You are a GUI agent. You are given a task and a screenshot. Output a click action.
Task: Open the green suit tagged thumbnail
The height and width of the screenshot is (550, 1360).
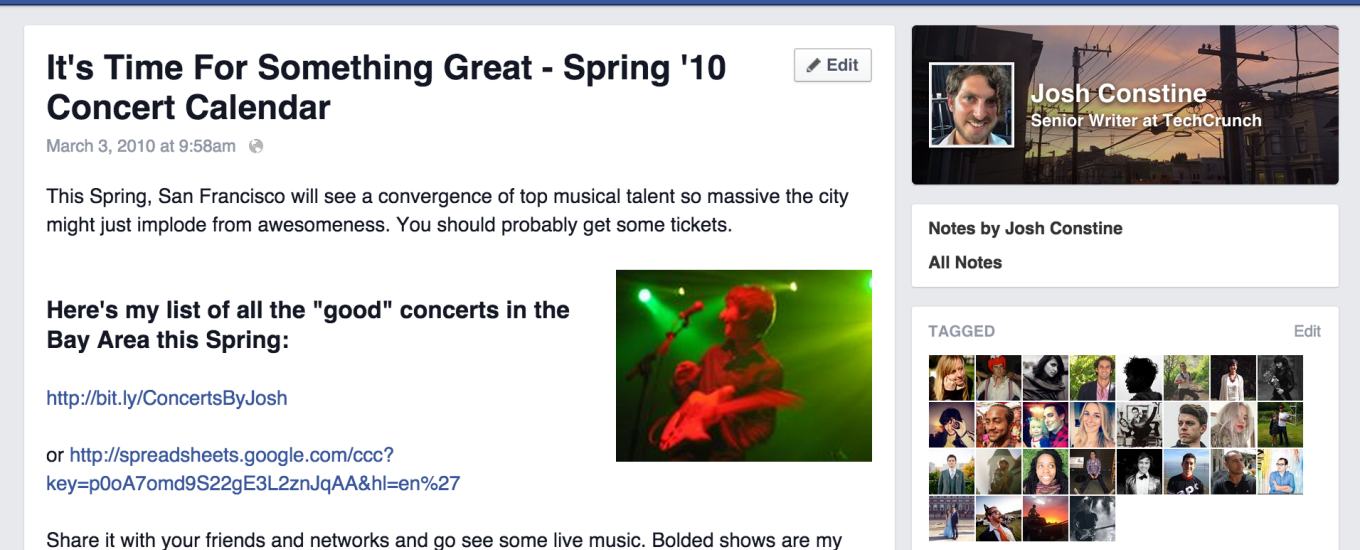point(951,472)
